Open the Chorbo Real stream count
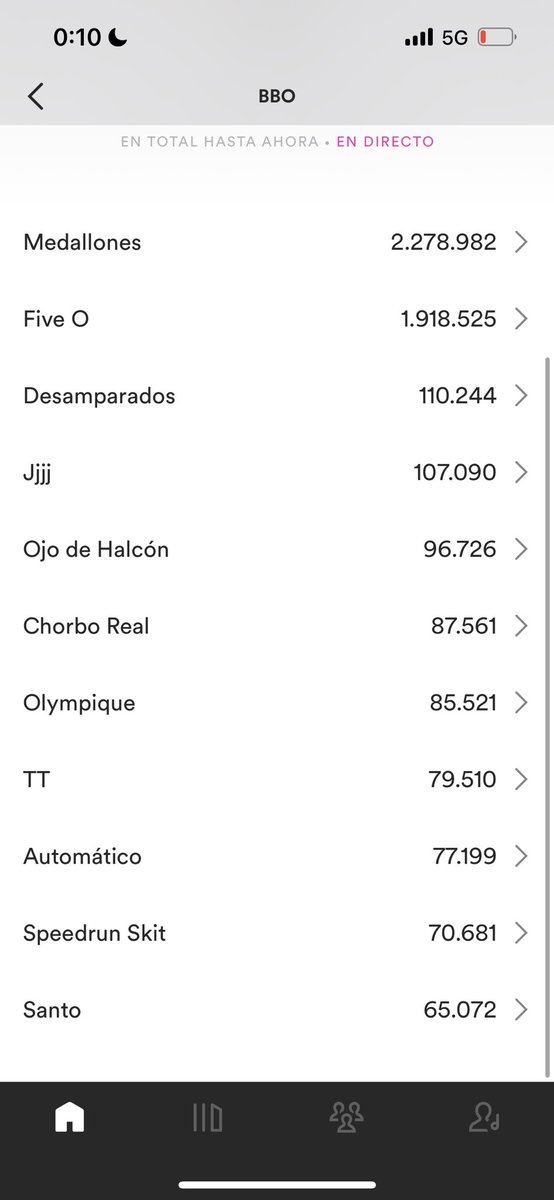 tap(463, 626)
